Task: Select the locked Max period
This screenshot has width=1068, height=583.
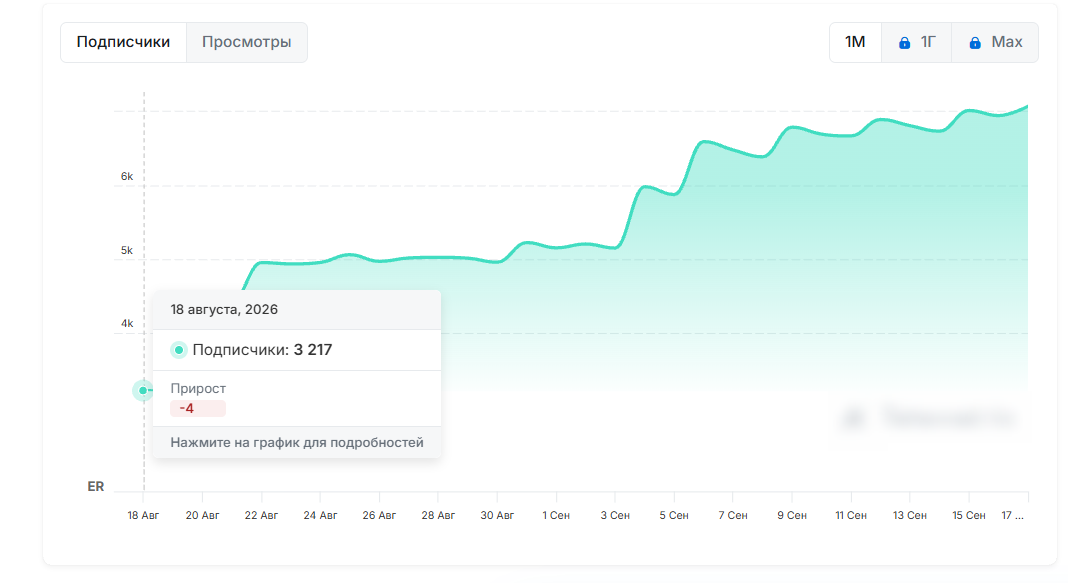Action: tap(995, 42)
